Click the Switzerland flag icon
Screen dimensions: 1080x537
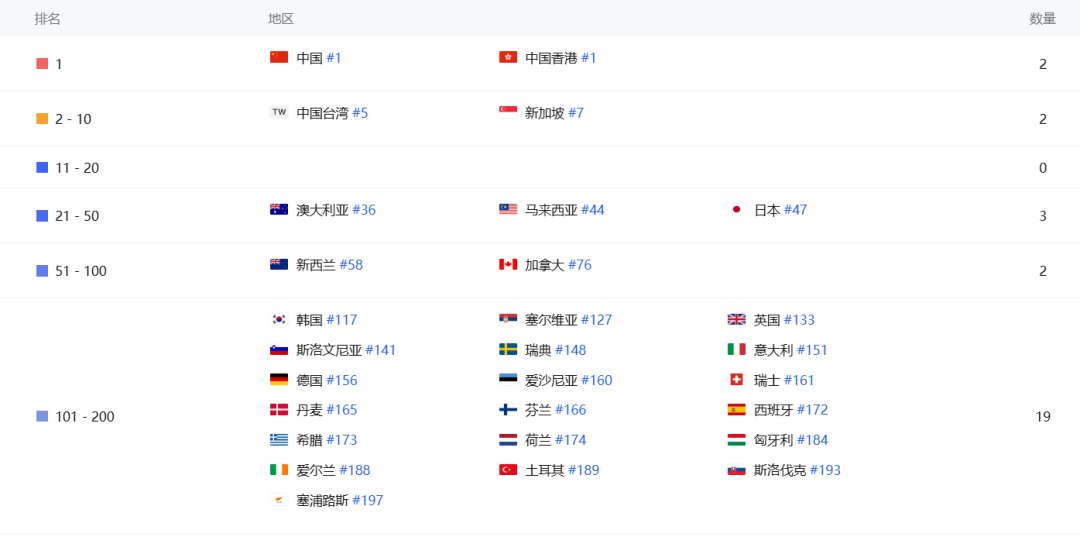tap(737, 380)
